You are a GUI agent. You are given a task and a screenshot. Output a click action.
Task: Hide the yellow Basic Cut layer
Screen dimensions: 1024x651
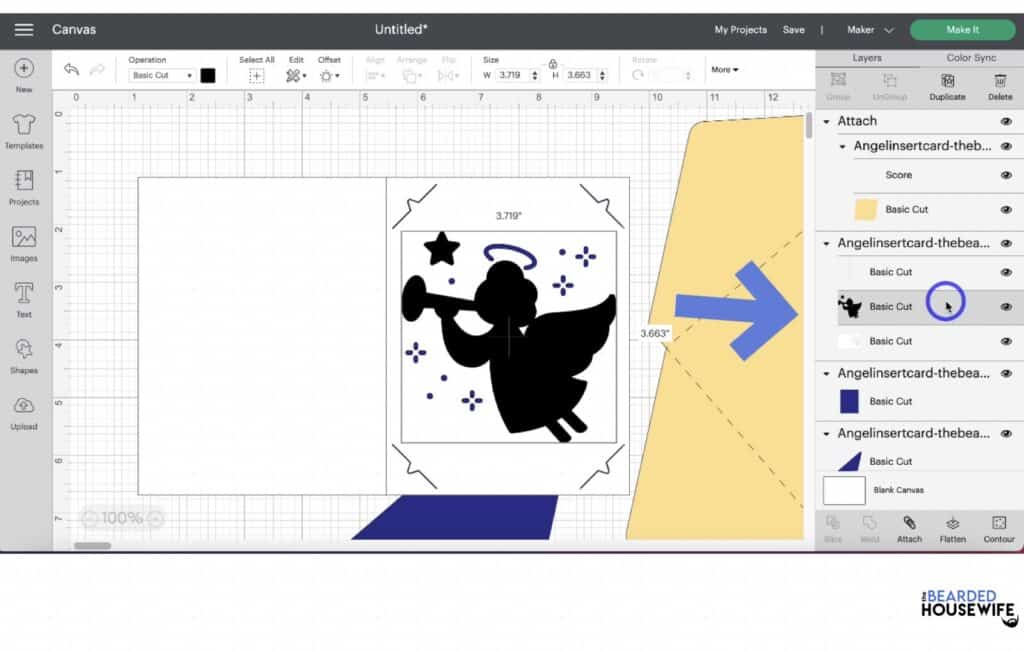tap(1007, 209)
